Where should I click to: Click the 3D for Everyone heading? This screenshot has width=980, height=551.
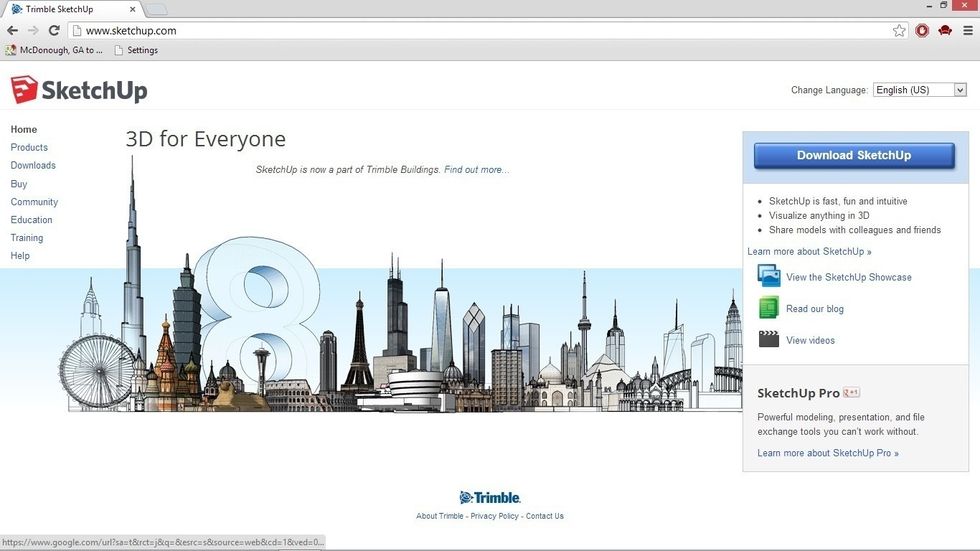[206, 139]
